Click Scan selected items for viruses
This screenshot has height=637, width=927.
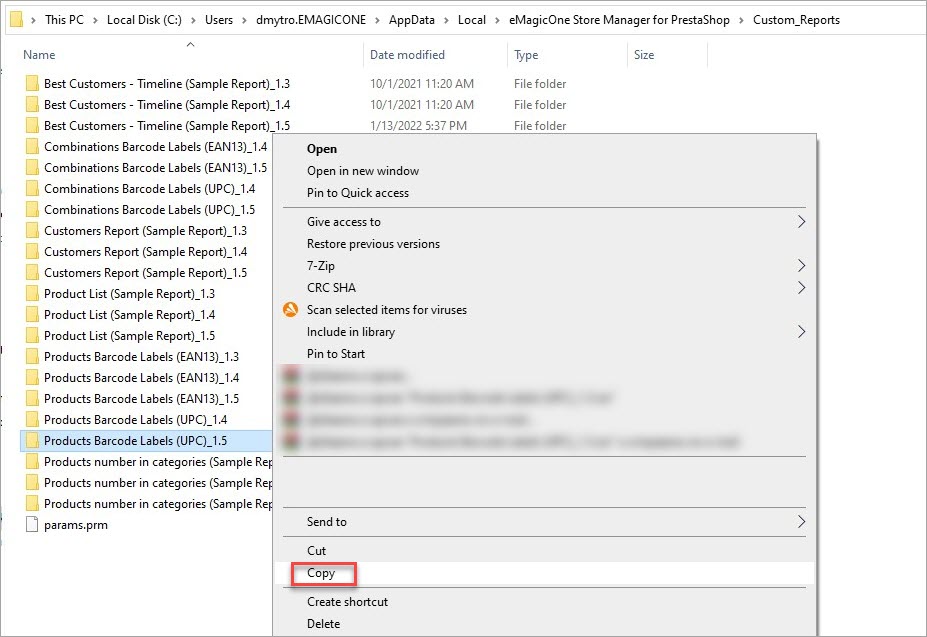pos(387,310)
